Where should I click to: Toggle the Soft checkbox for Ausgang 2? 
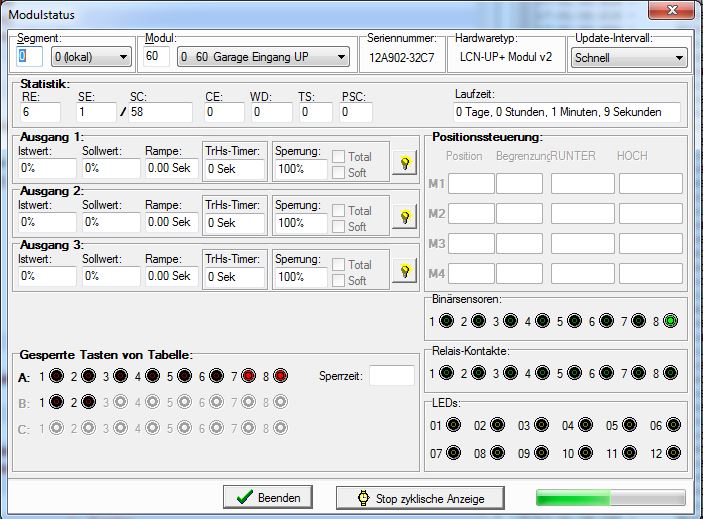[x=338, y=227]
